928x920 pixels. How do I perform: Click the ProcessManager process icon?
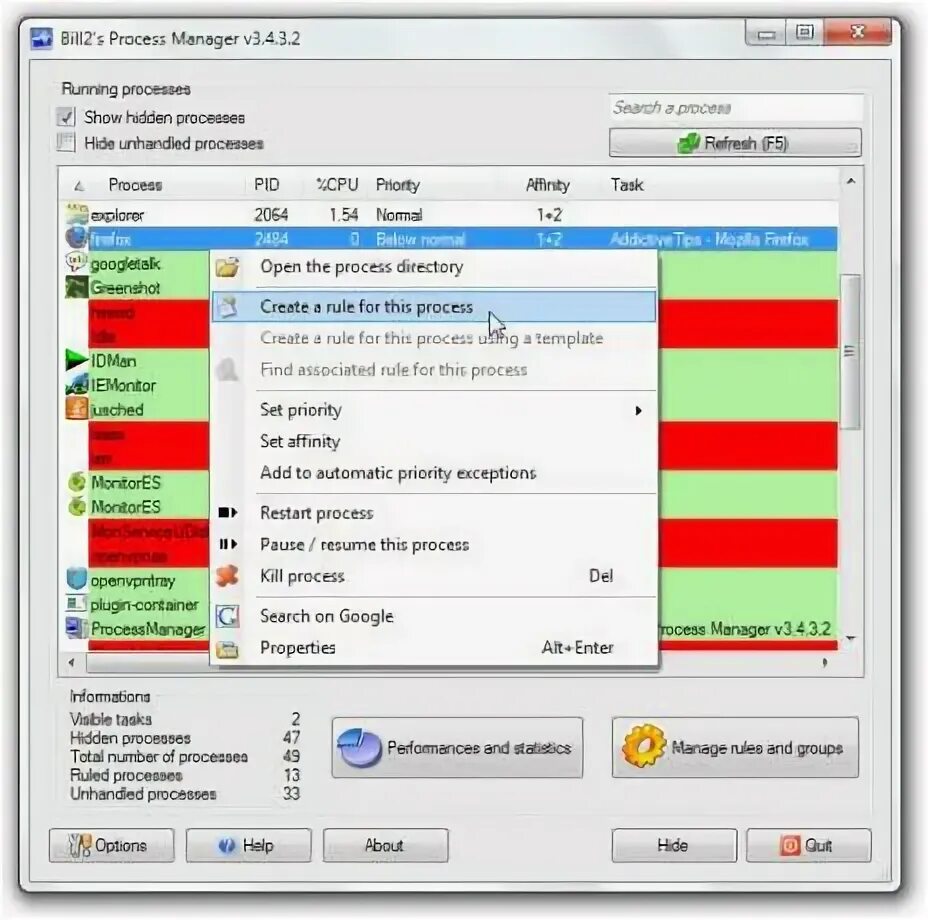click(77, 628)
